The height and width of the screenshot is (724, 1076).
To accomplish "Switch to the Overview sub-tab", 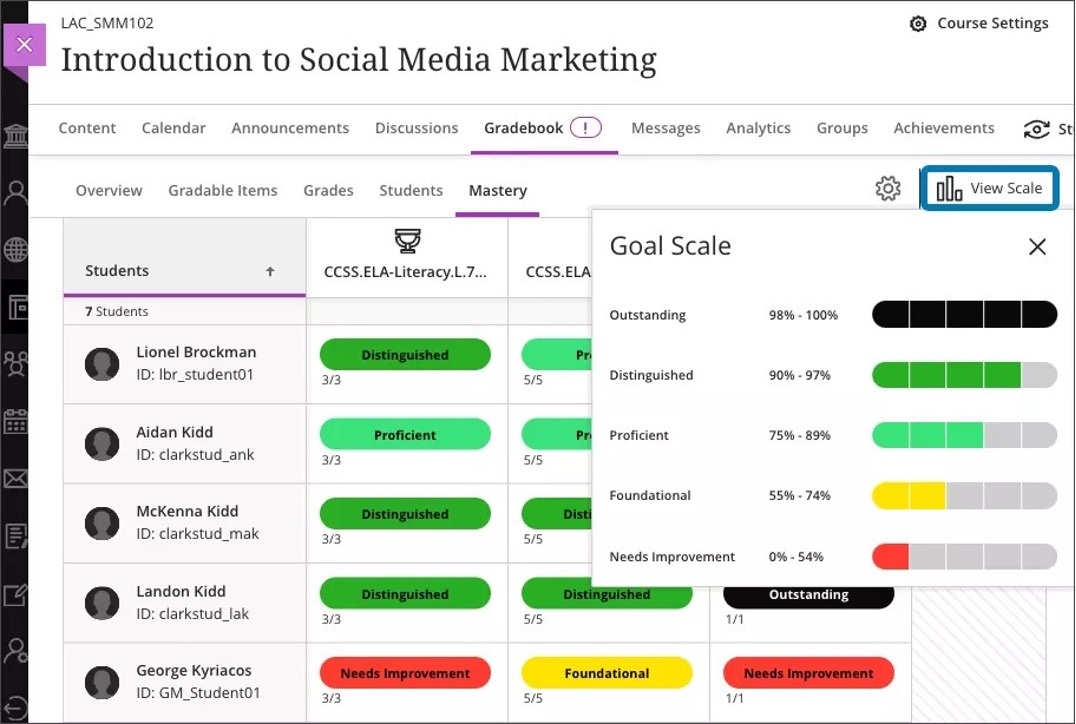I will point(108,190).
